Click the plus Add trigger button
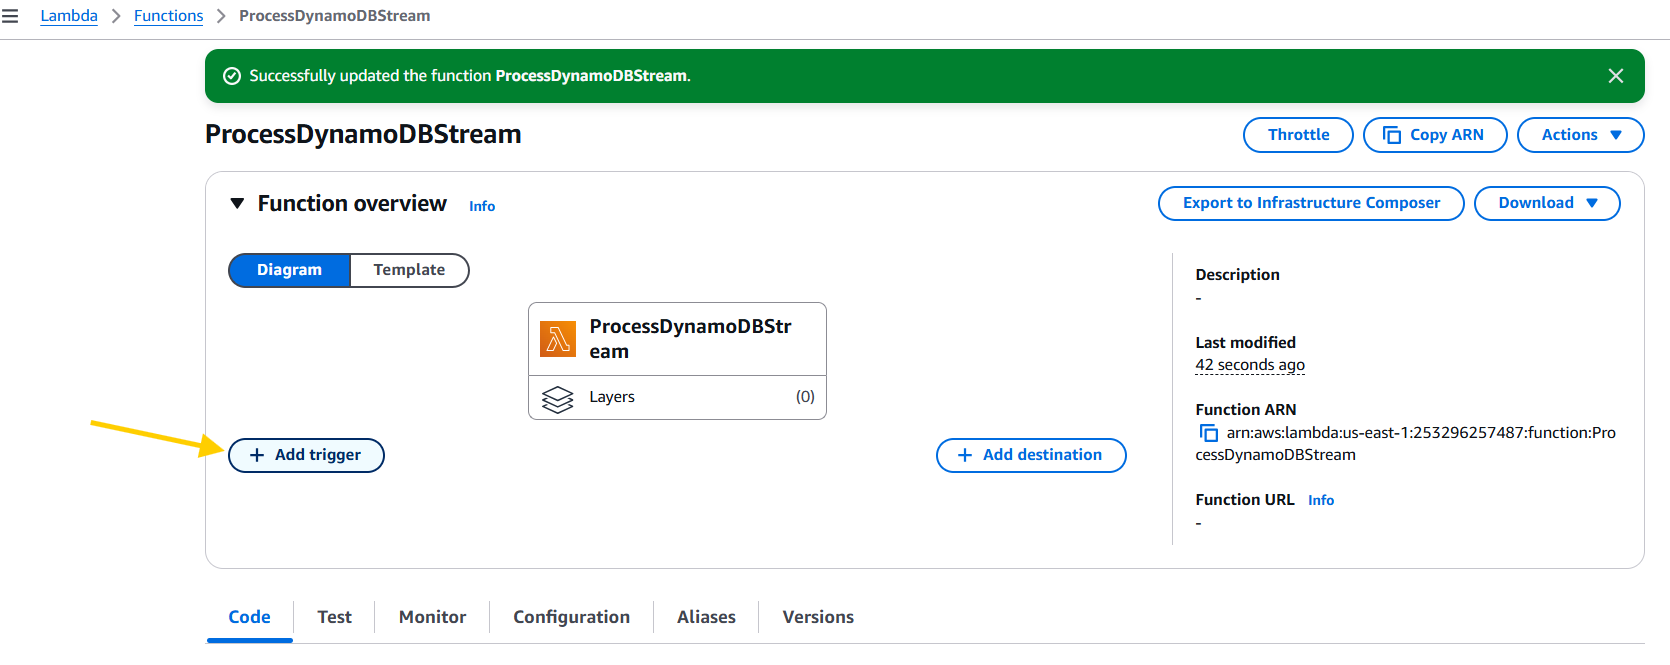The width and height of the screenshot is (1670, 665). tap(306, 455)
